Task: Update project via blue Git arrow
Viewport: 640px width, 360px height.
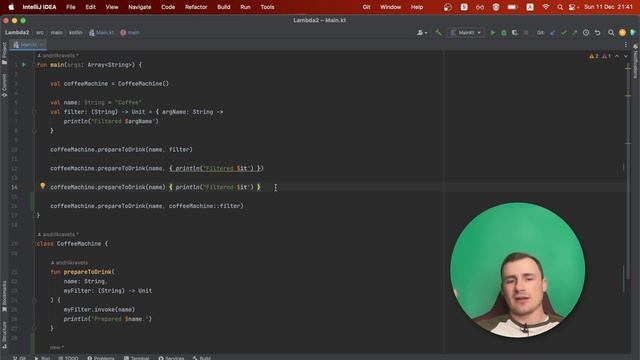Action: pyautogui.click(x=553, y=33)
